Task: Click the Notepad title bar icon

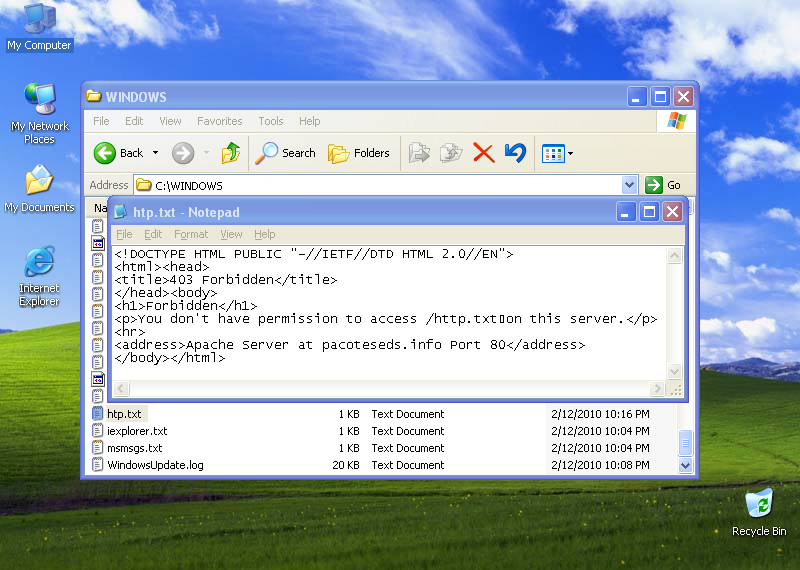Action: (120, 211)
